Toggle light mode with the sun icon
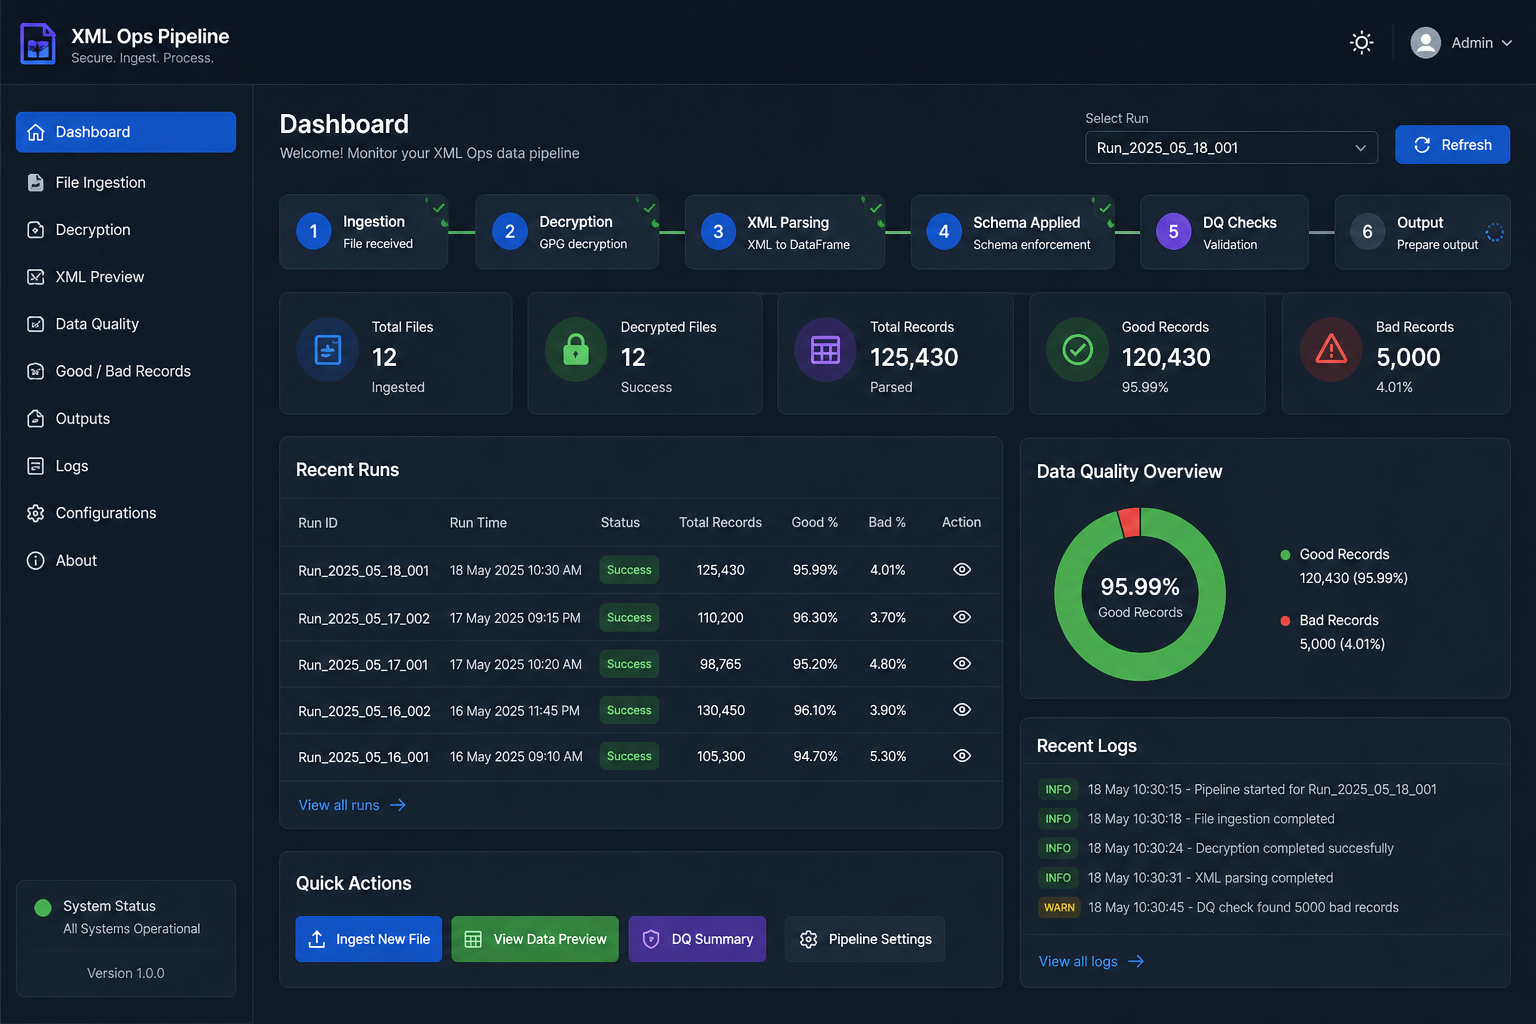The width and height of the screenshot is (1536, 1024). tap(1361, 42)
